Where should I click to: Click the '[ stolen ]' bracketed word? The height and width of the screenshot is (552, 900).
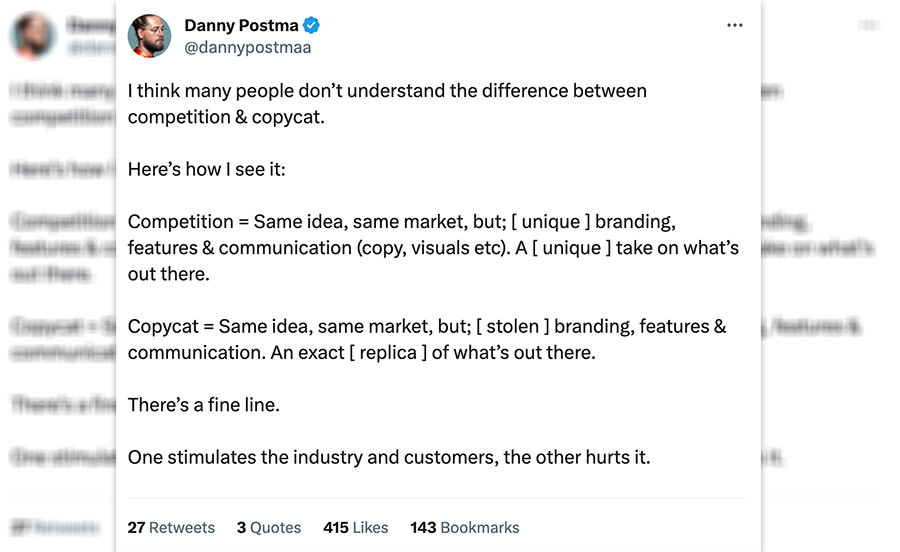(513, 326)
